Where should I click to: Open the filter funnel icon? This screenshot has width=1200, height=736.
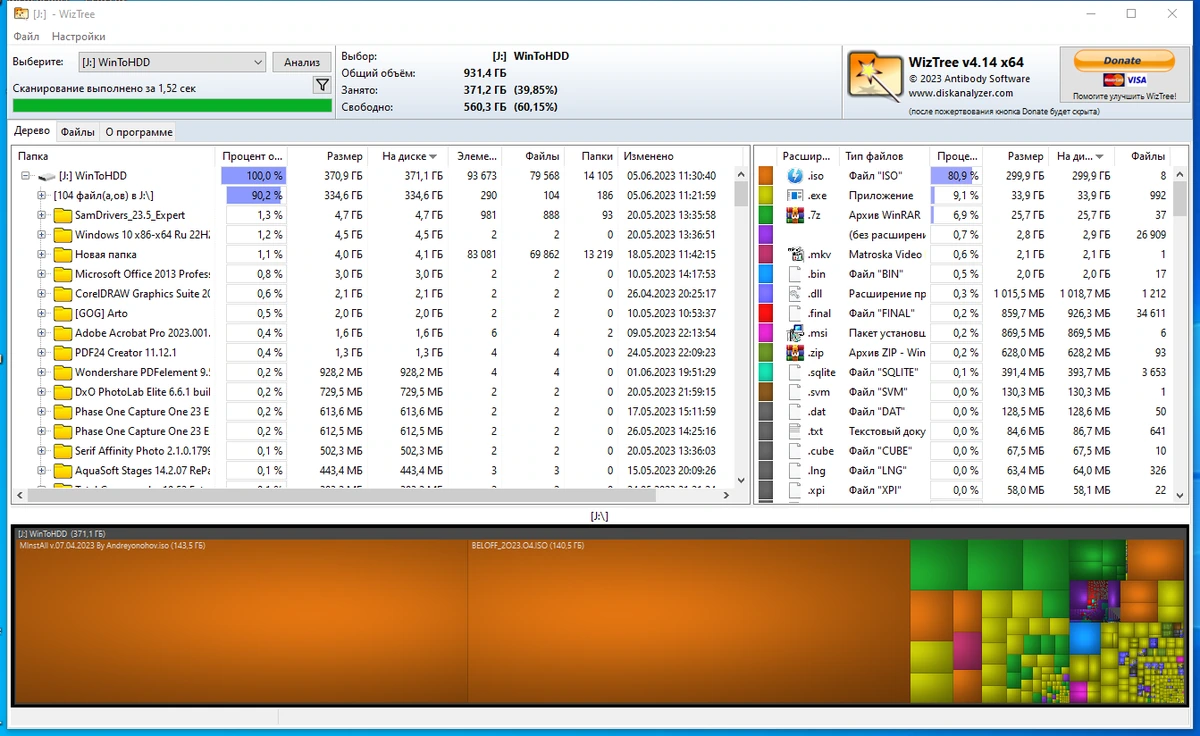point(322,86)
